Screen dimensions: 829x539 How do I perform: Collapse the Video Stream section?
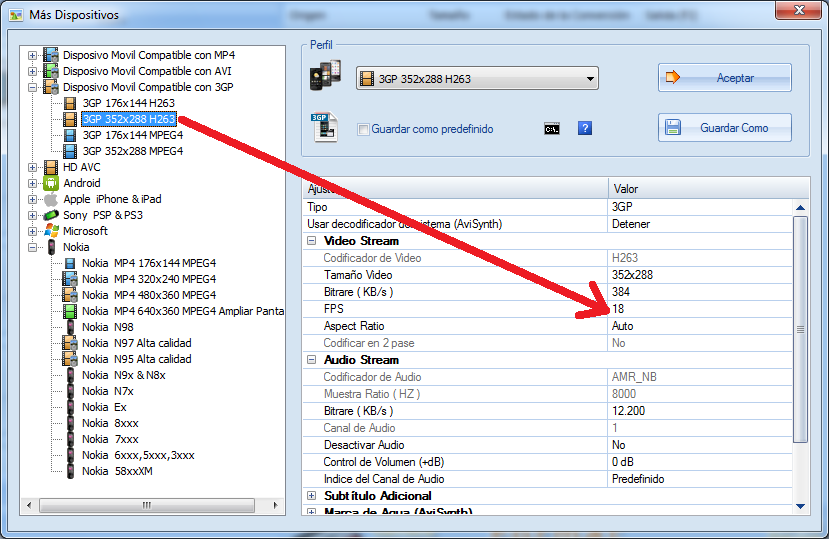pos(312,241)
